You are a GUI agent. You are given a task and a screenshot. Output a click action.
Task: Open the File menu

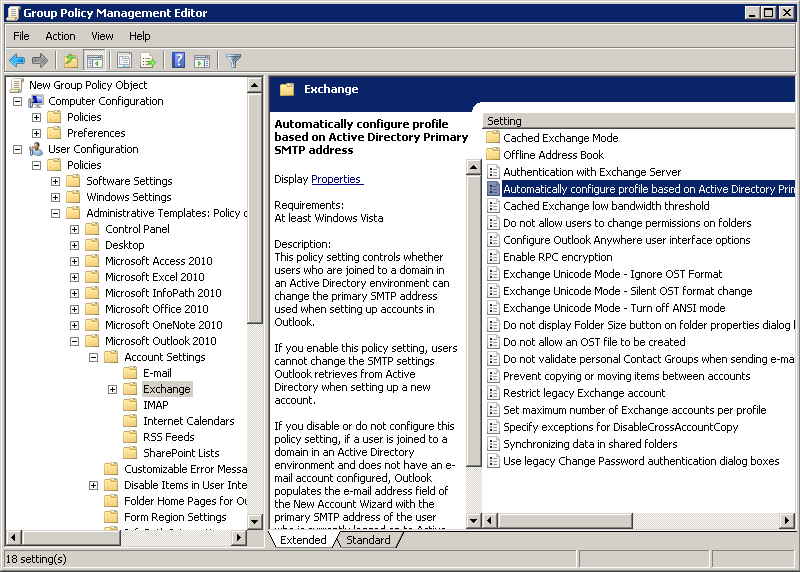(x=21, y=36)
